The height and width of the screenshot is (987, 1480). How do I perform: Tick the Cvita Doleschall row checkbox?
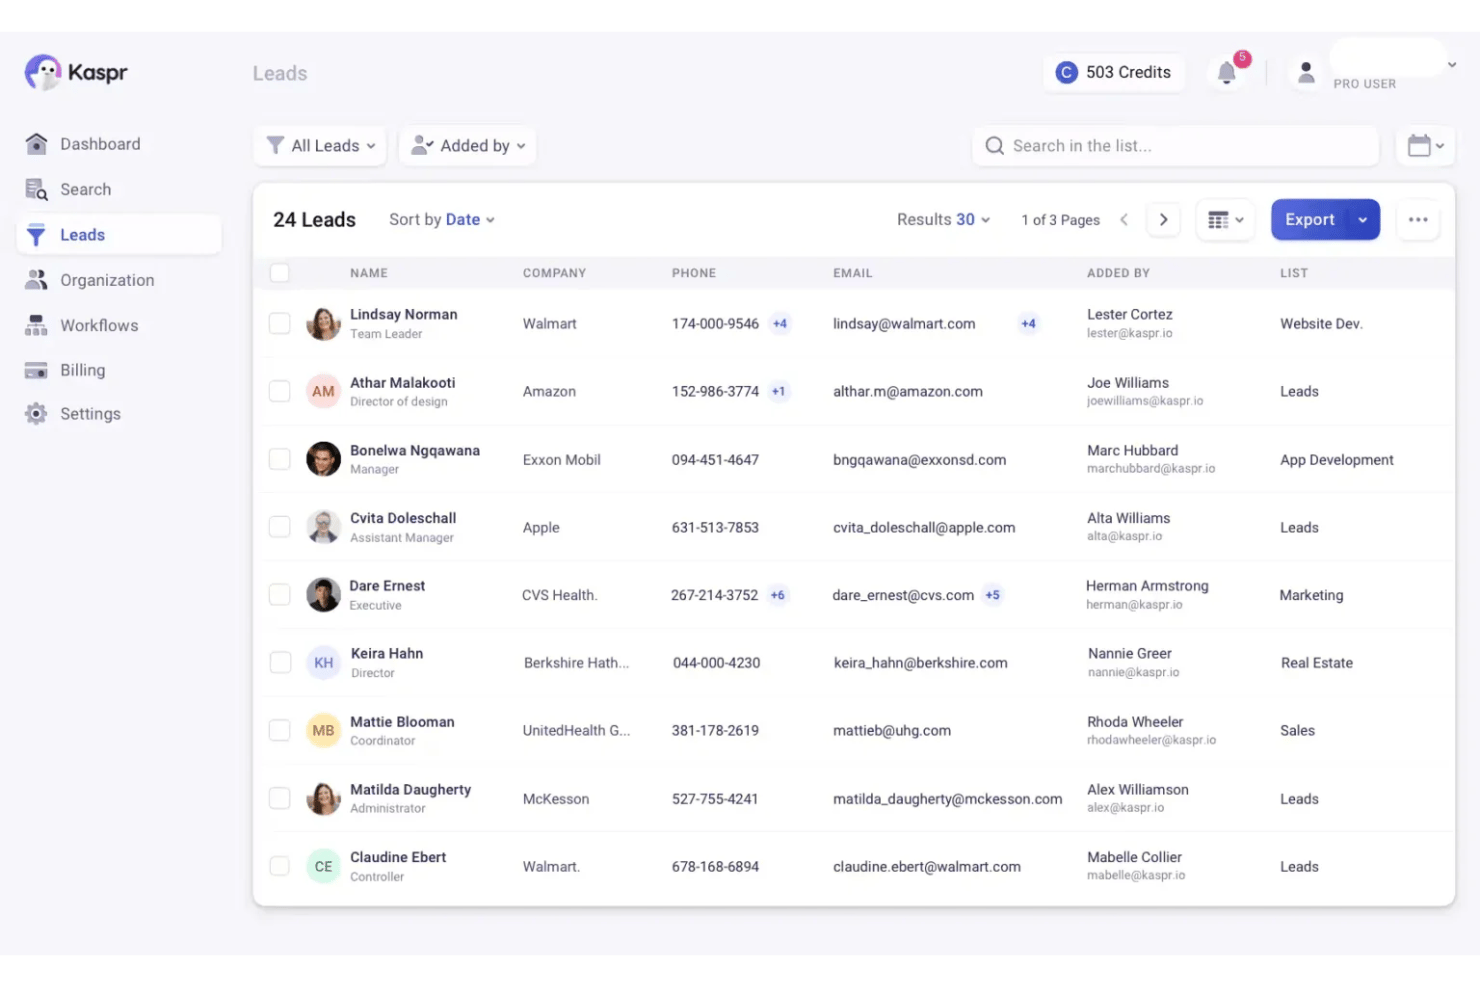coord(280,527)
